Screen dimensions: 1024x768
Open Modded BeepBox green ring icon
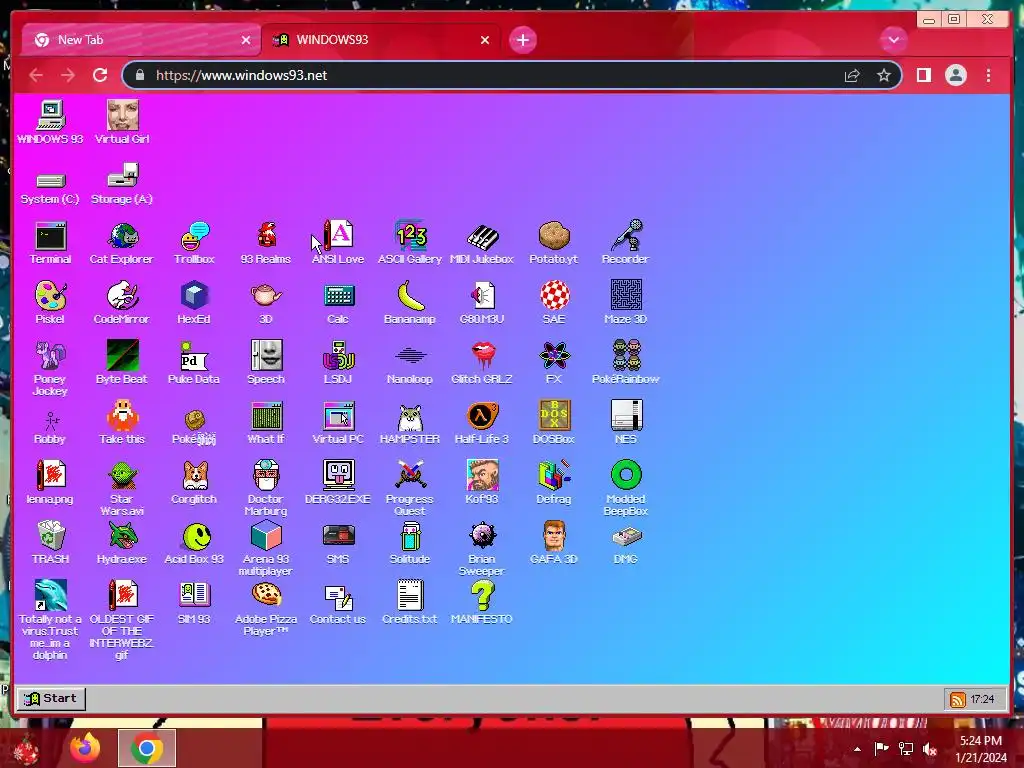coord(626,488)
